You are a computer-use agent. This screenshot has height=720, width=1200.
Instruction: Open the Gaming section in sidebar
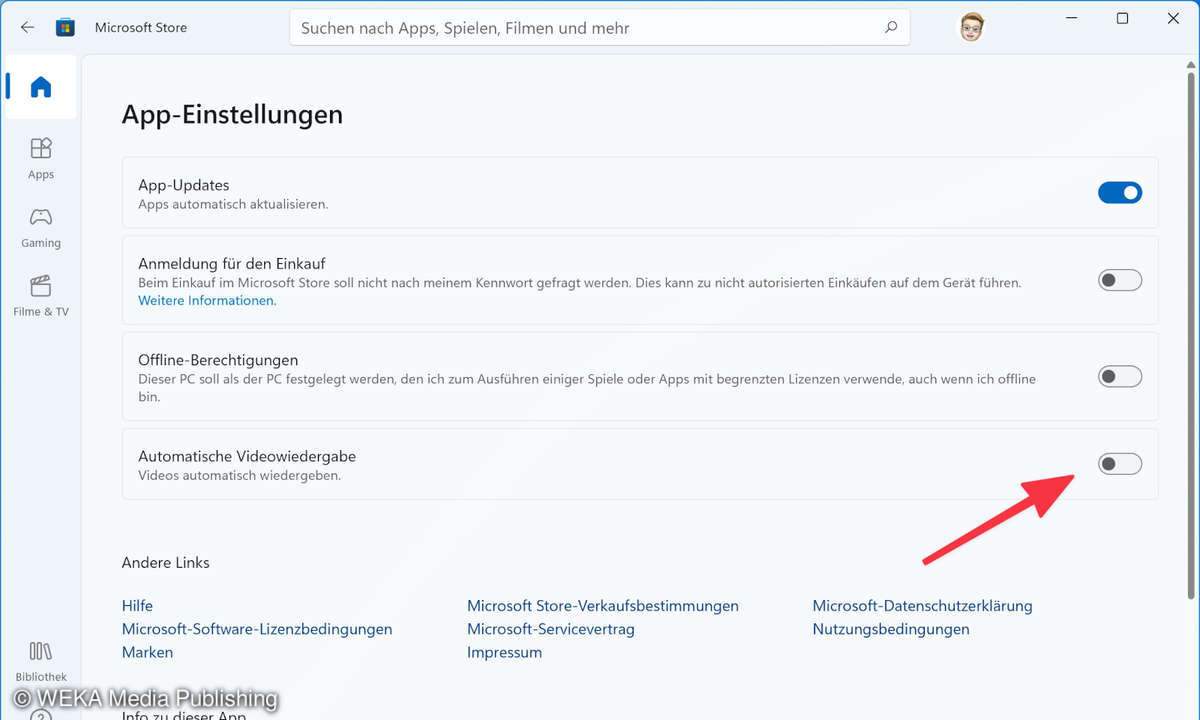click(41, 227)
